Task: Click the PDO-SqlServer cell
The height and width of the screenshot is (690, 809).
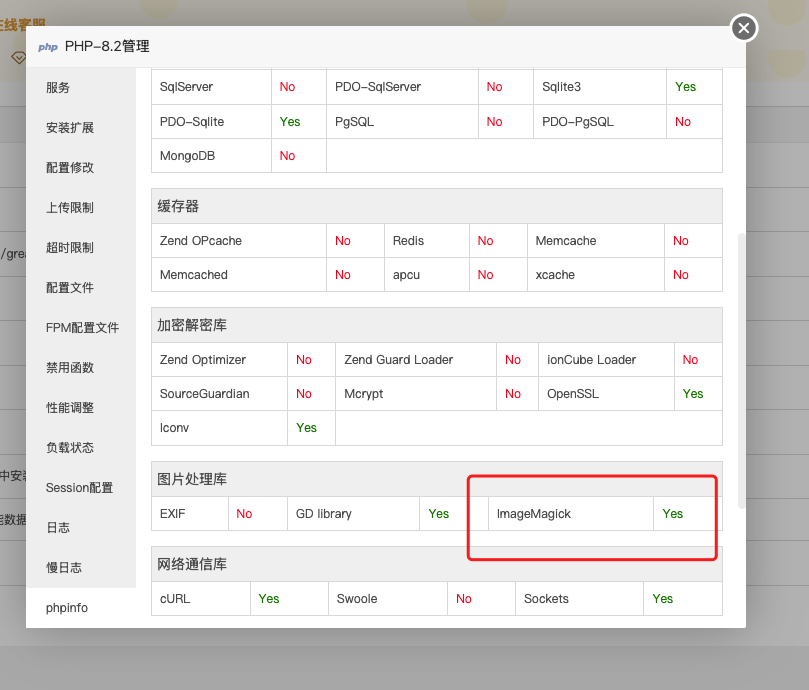Action: (402, 87)
